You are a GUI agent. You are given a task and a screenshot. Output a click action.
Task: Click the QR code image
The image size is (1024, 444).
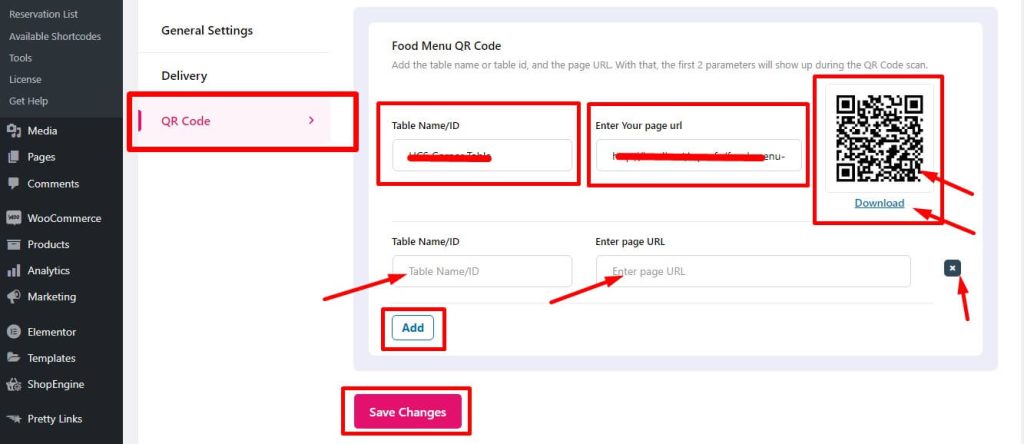tap(880, 138)
